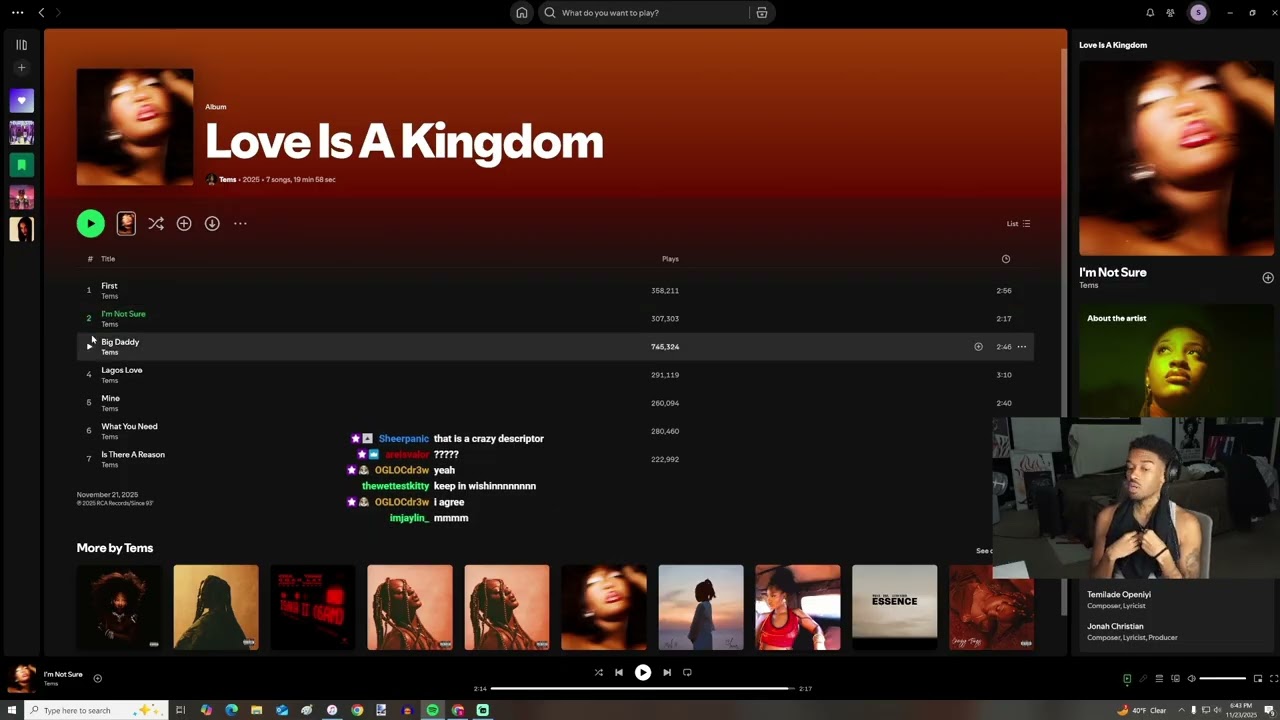Open the mini player
Screen dimensions: 1280x720
pos(1258,679)
